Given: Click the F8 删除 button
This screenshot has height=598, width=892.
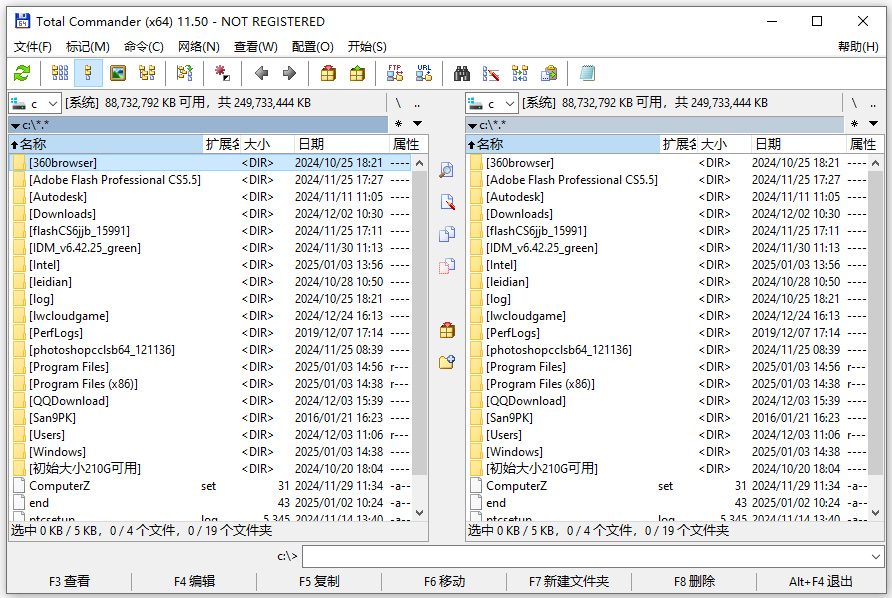Looking at the screenshot, I should click(694, 581).
